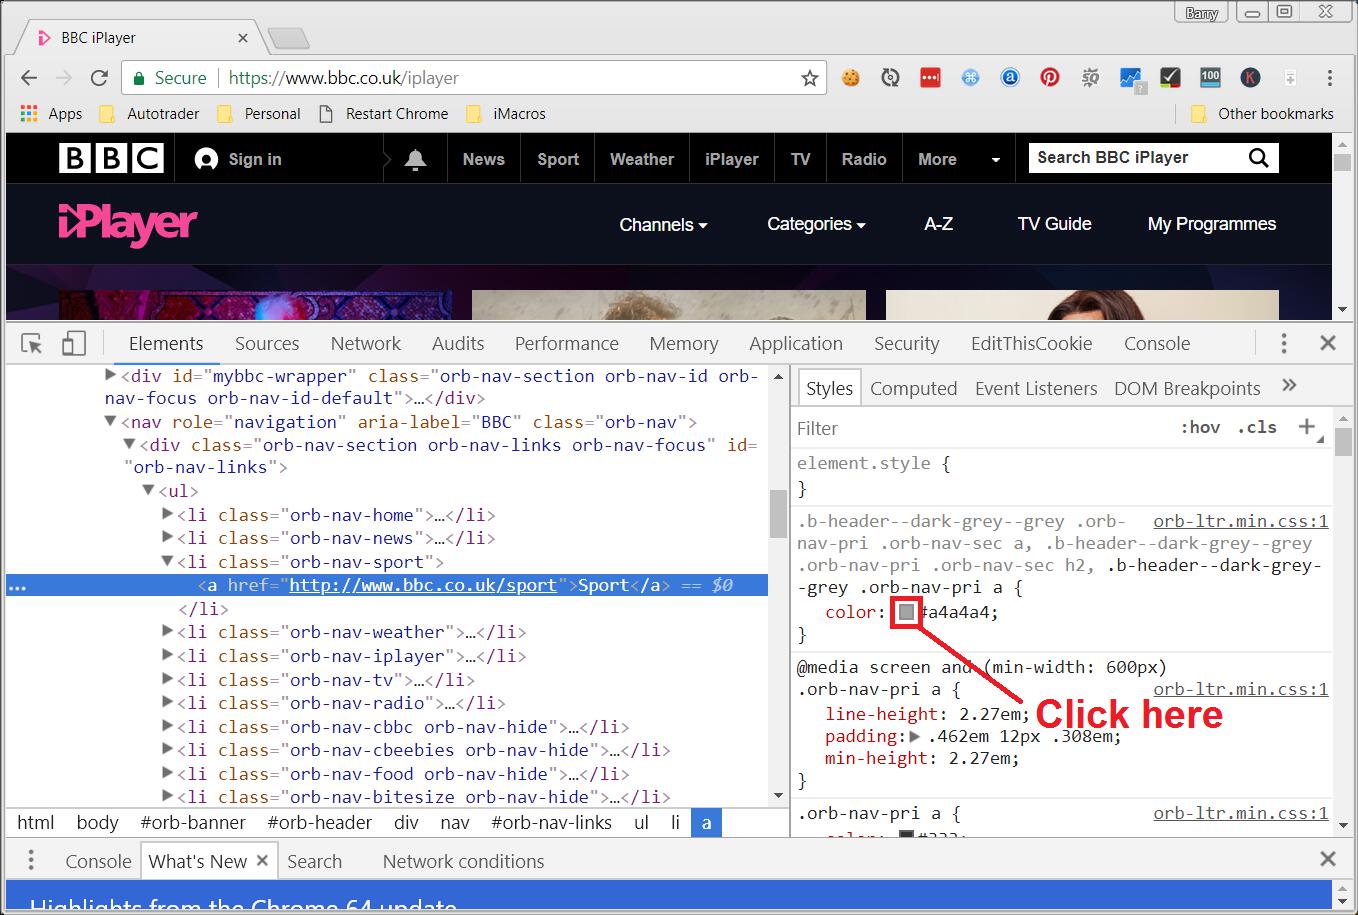This screenshot has height=915, width=1358.
Task: Open the TV Guide link
Action: tap(1054, 224)
